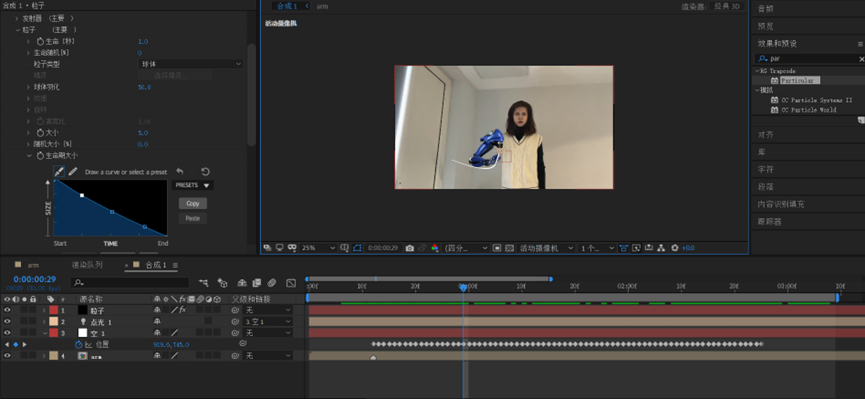Open the 25% magnification dropdown
The image size is (865, 399).
coord(318,248)
